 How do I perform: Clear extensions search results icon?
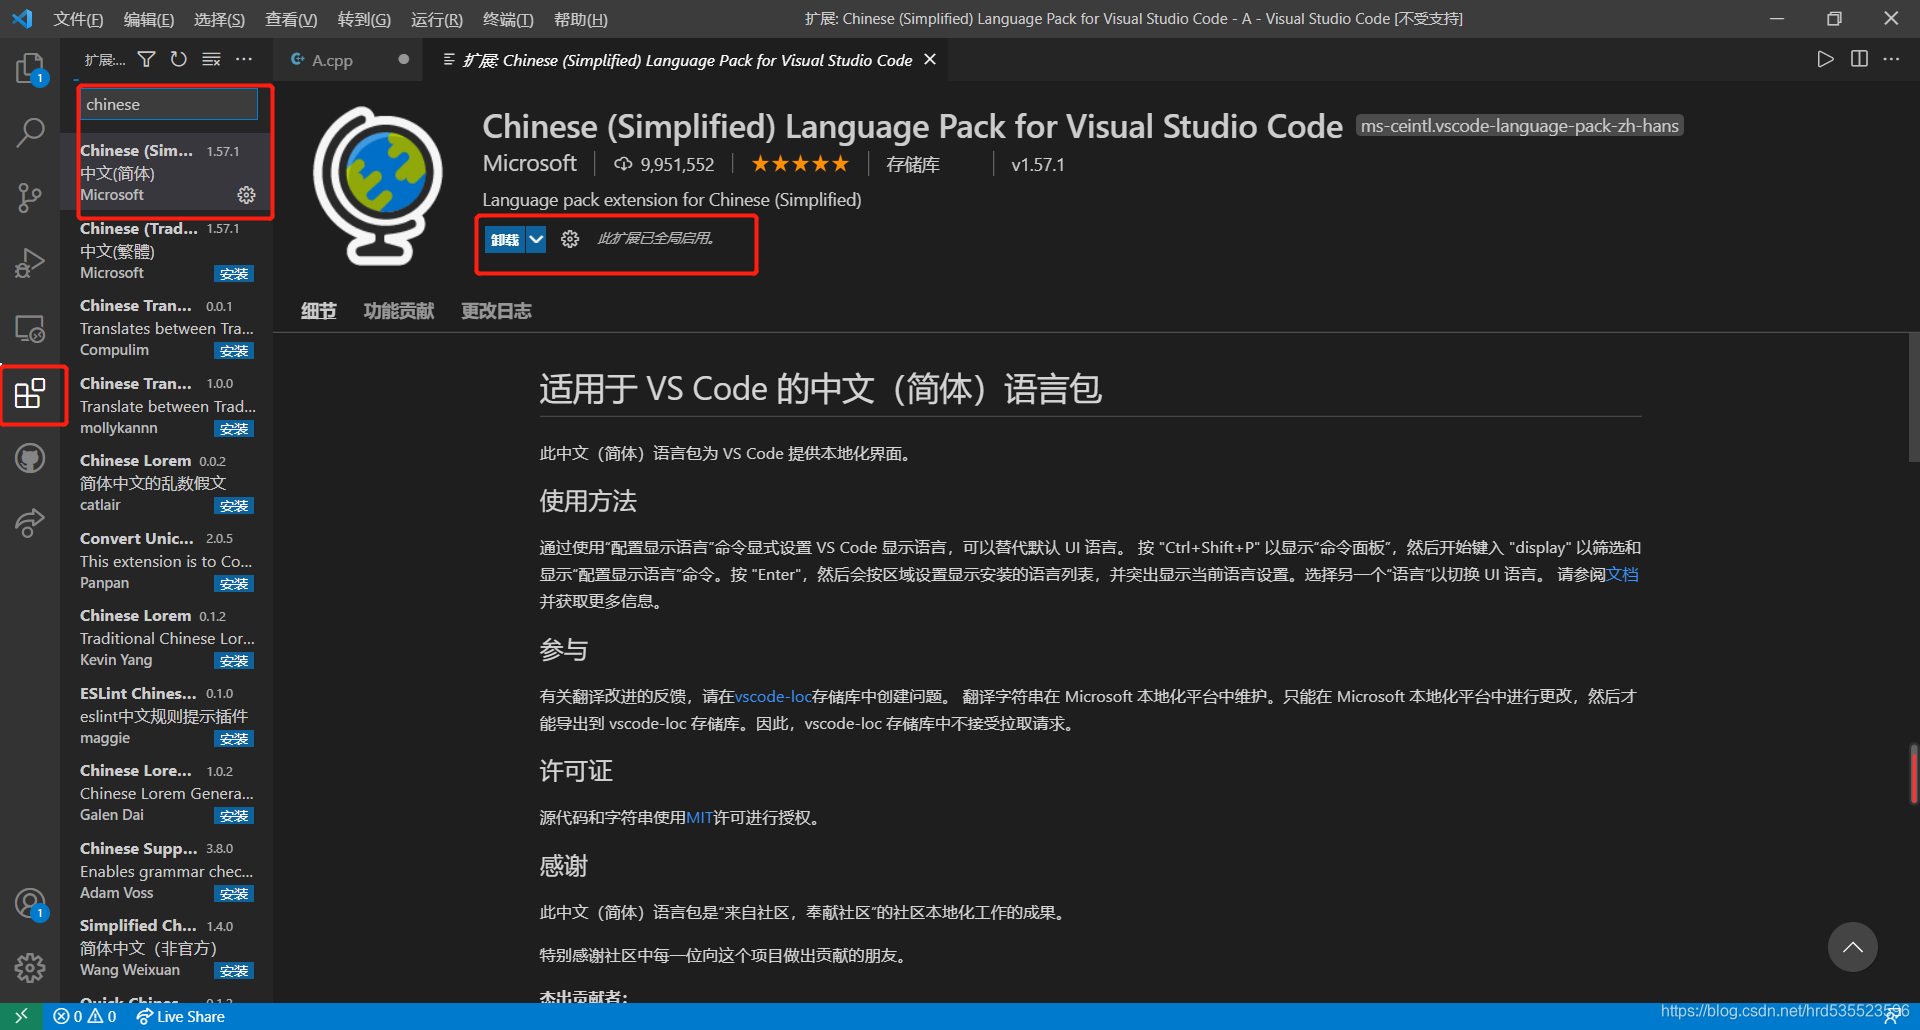pyautogui.click(x=211, y=60)
